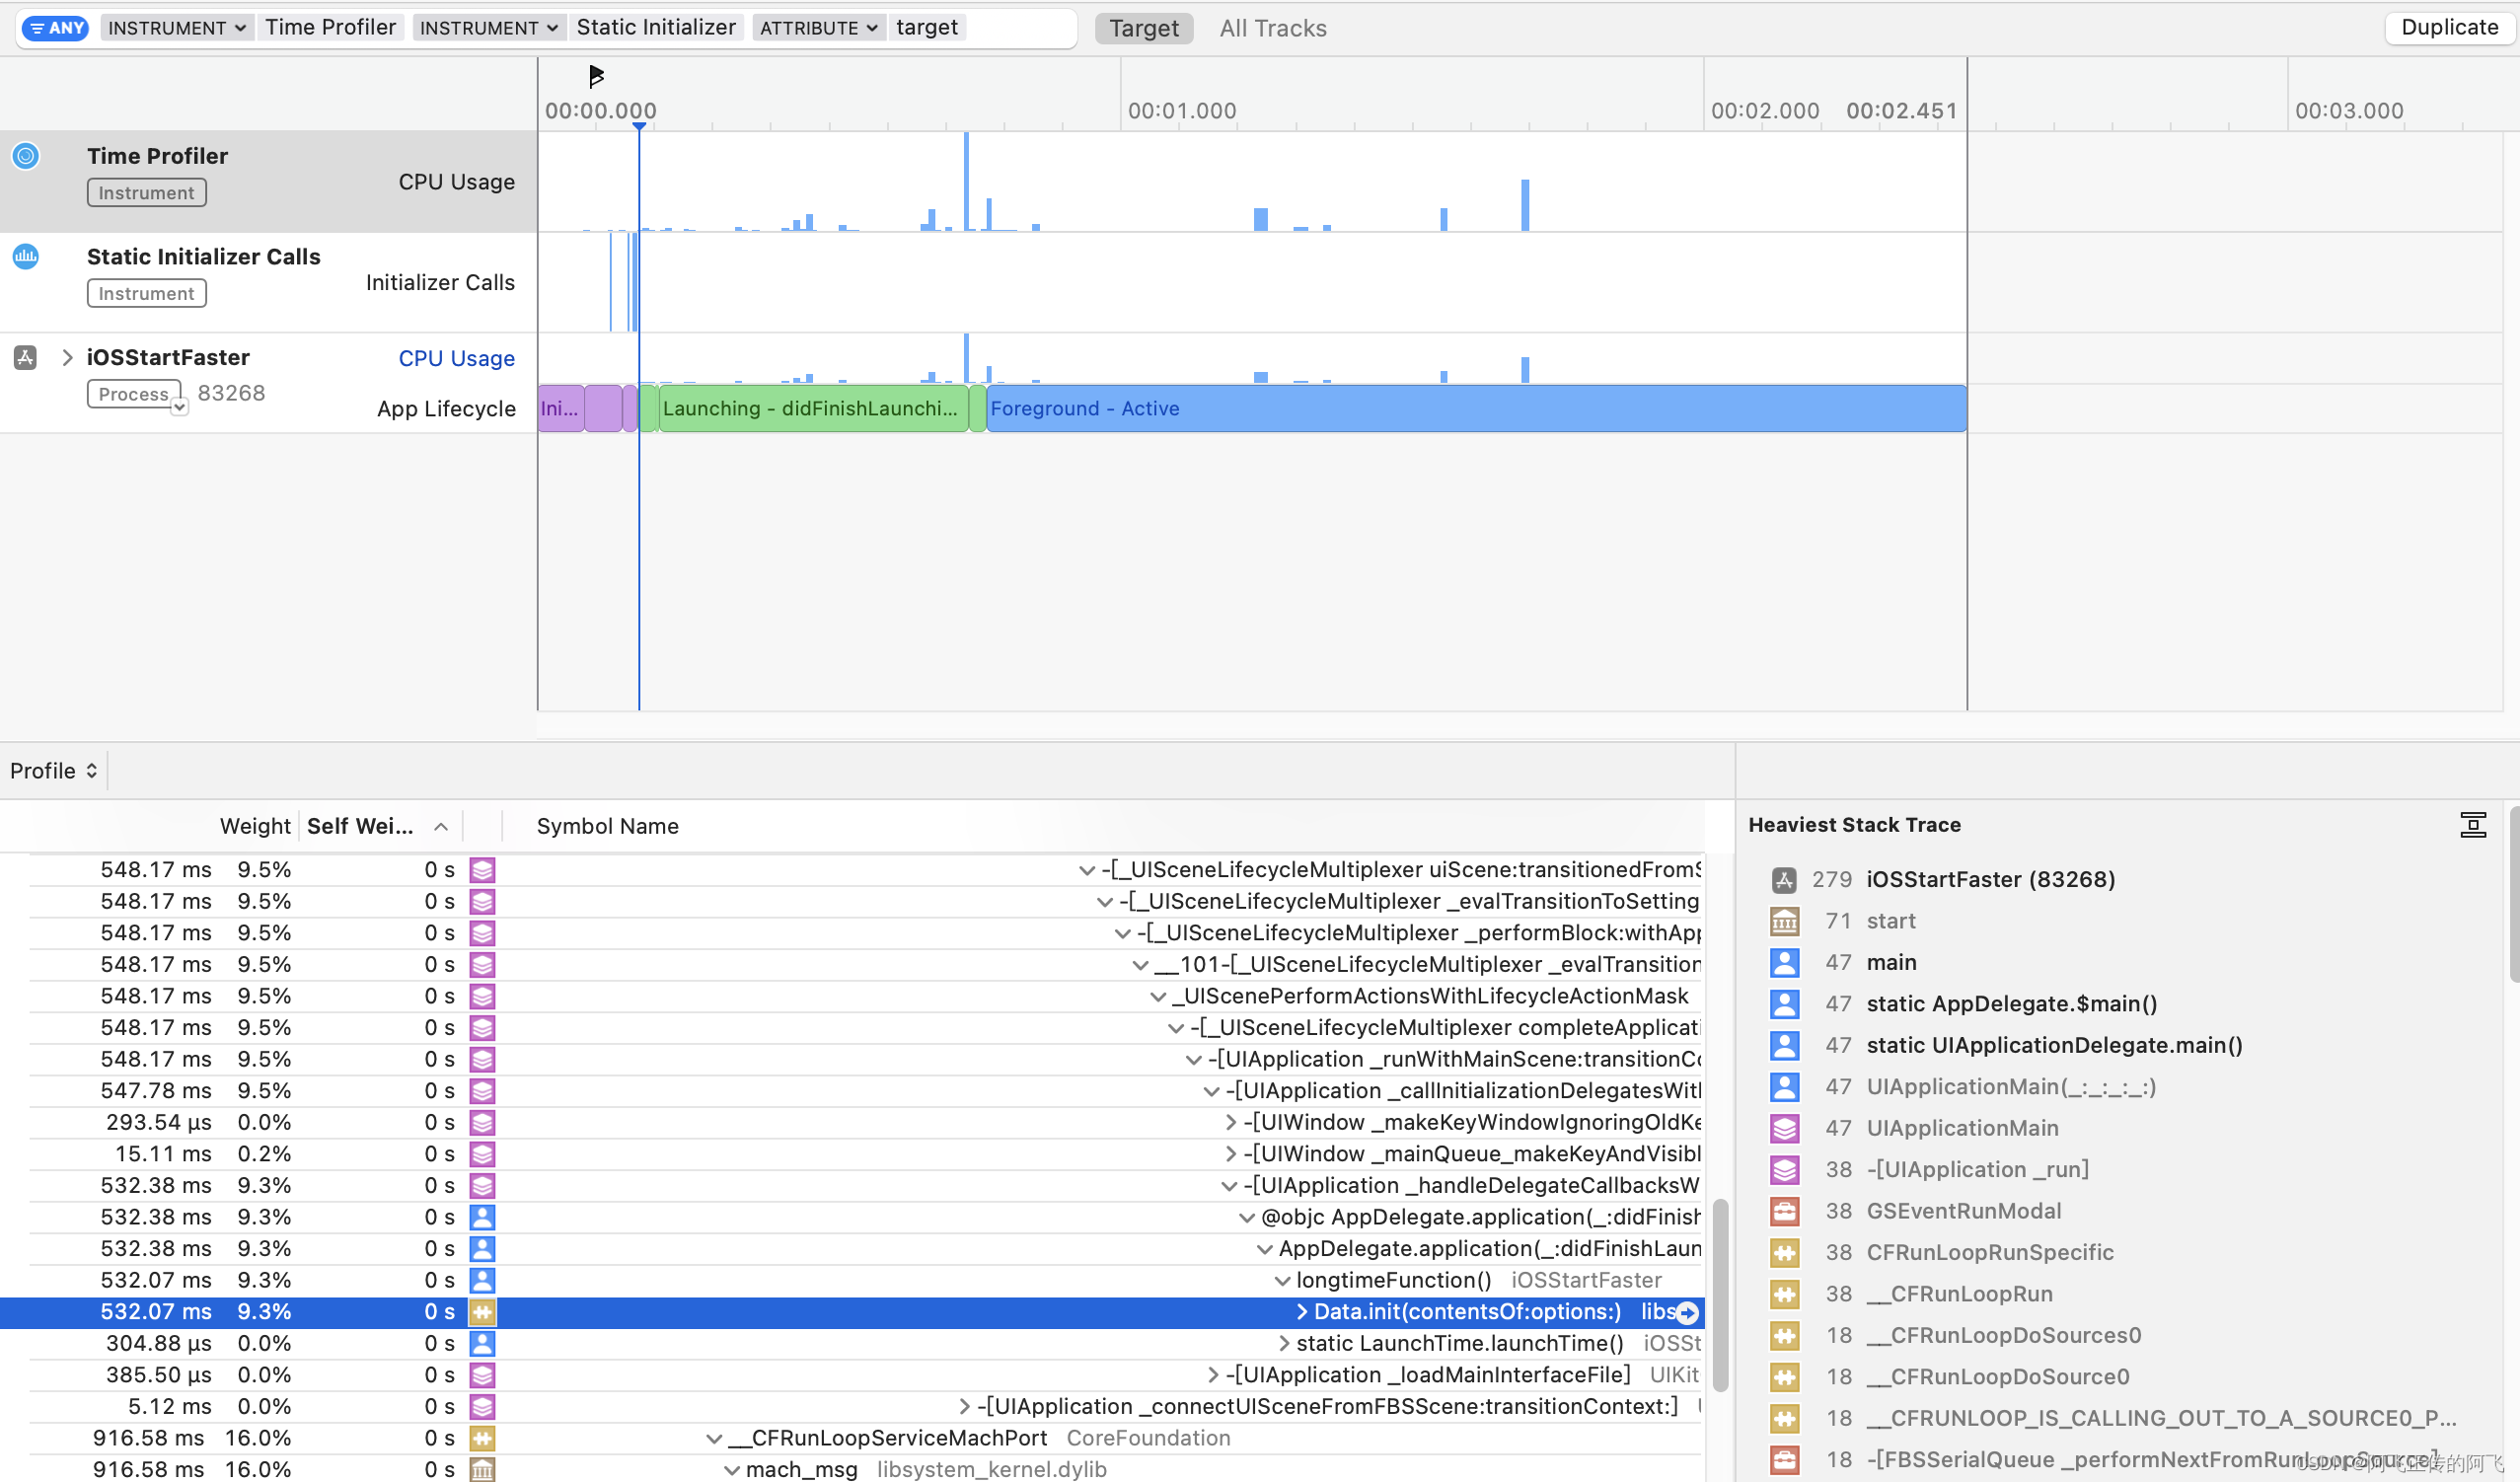Click icon beside static AppDelegate.$main()

click(1784, 1004)
